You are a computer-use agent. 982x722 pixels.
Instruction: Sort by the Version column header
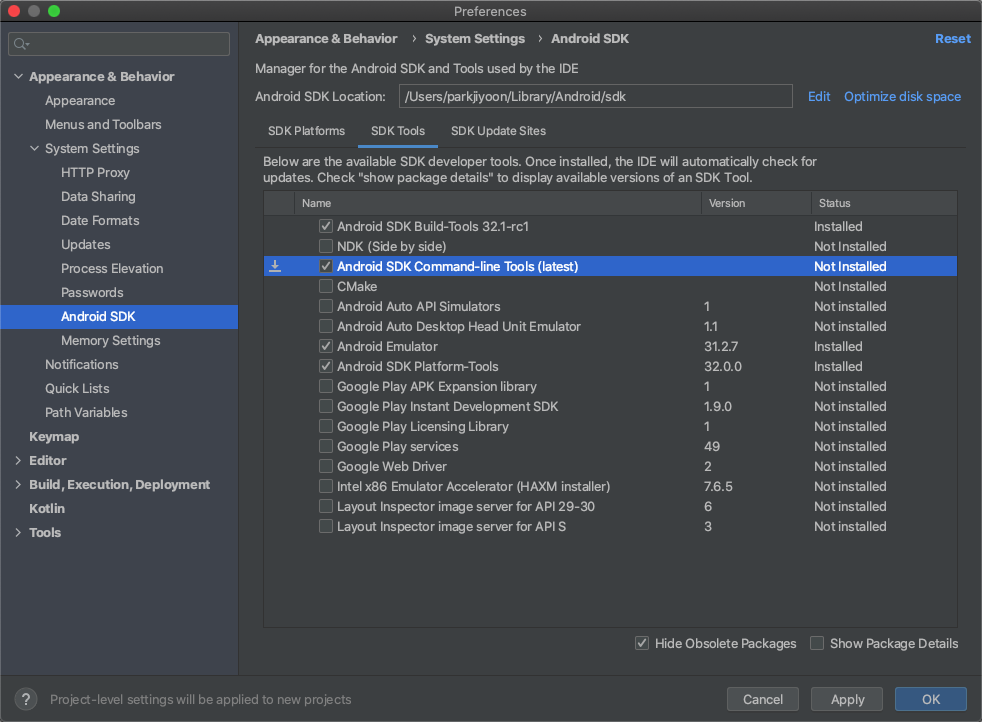pos(756,203)
